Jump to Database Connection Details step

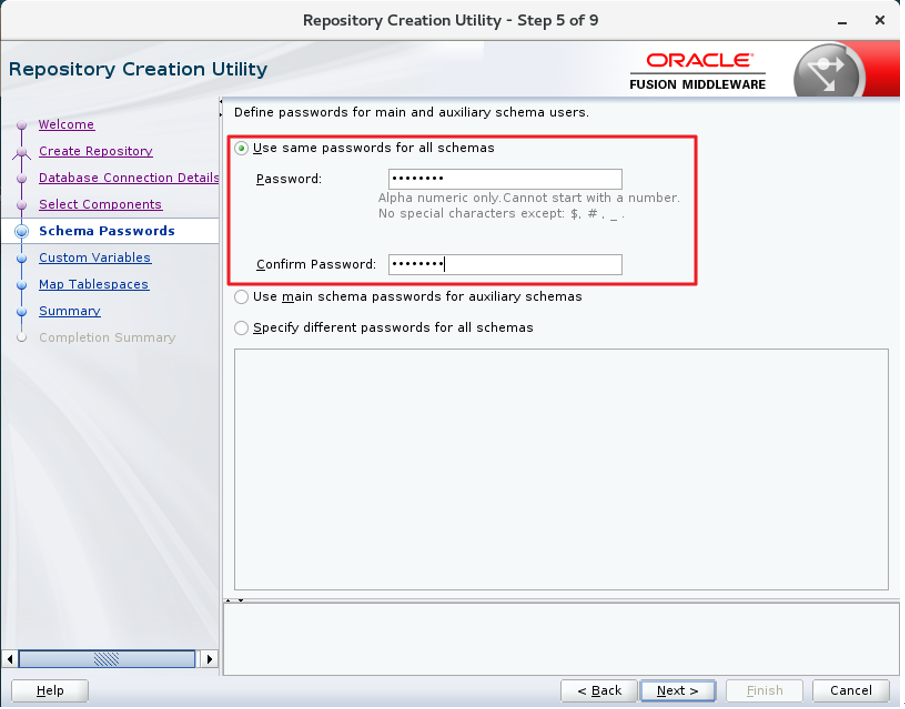tap(129, 178)
